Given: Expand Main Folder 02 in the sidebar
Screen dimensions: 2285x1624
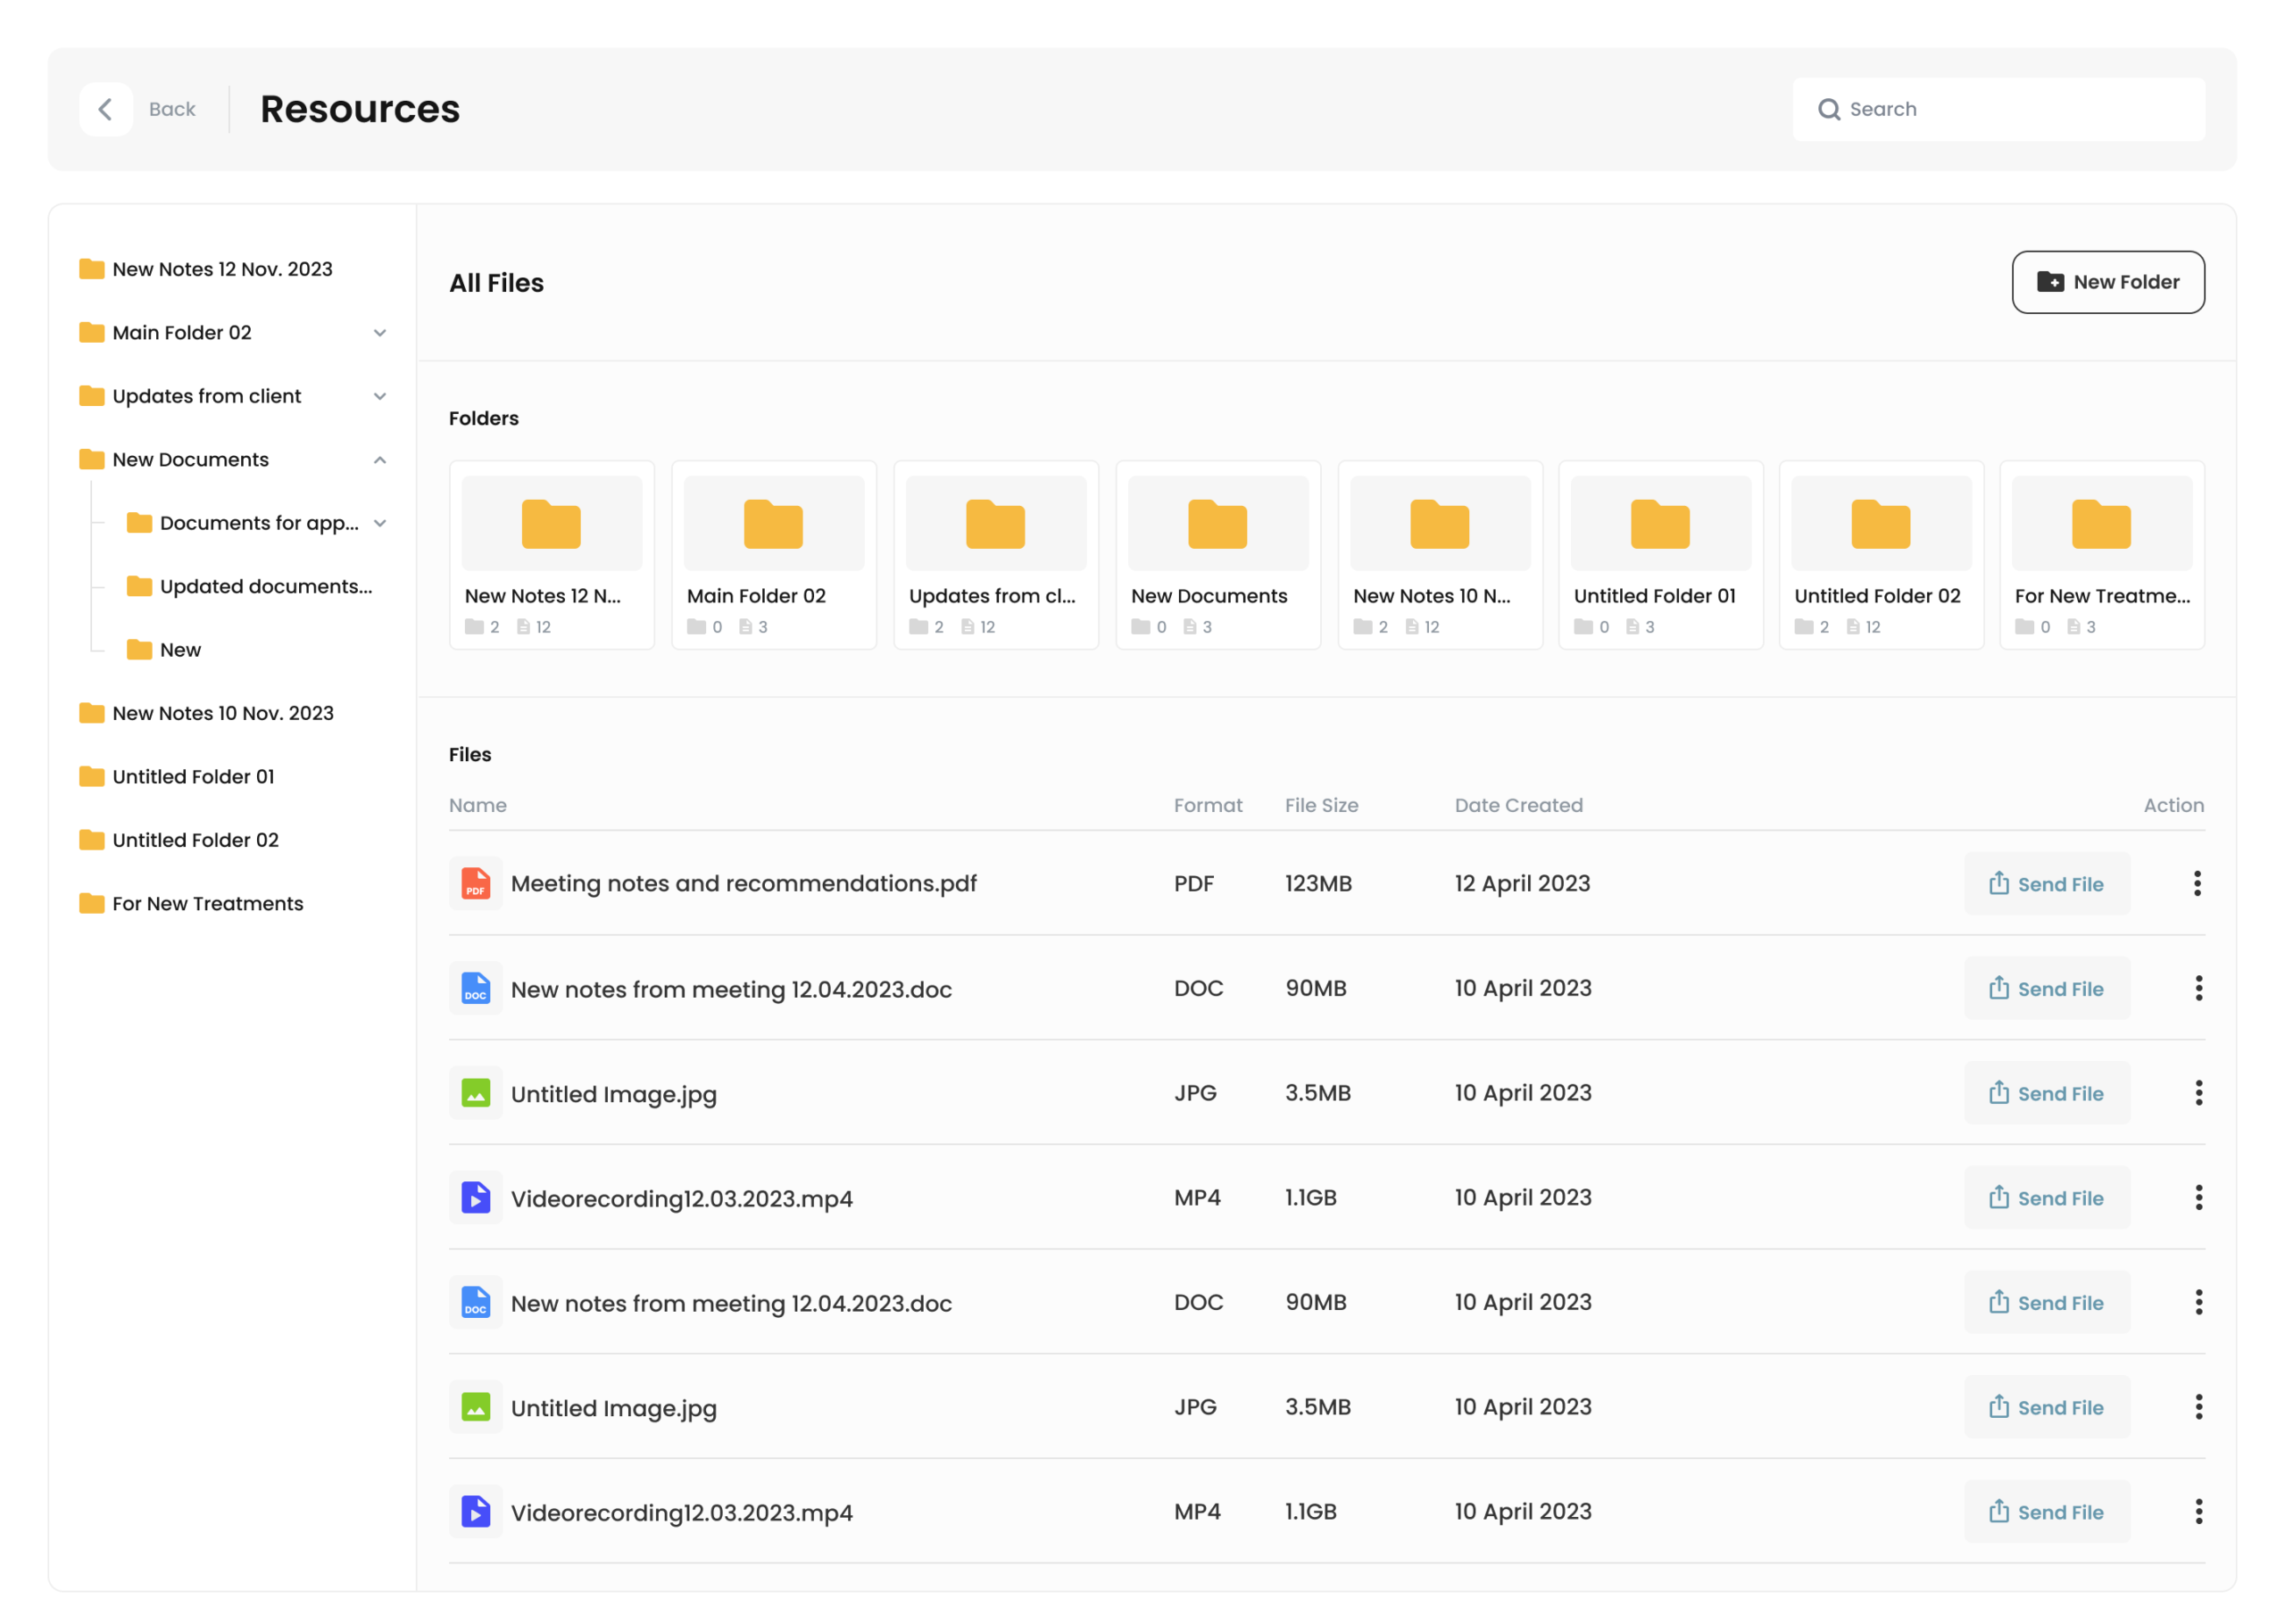Looking at the screenshot, I should pos(380,332).
